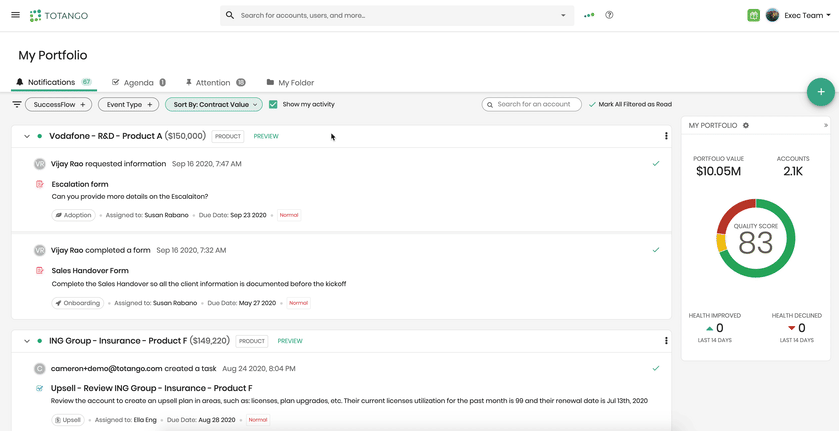This screenshot has width=839, height=431.
Task: Open Upsell - Review ING Group task title
Action: click(151, 388)
